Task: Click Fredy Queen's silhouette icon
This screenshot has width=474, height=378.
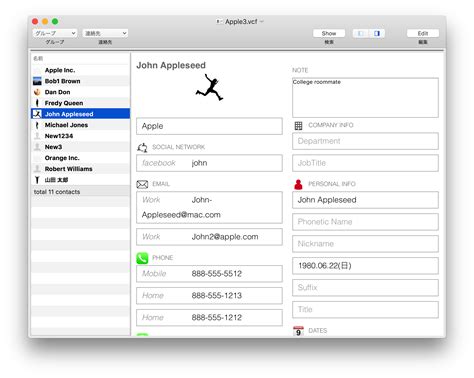Action: pos(37,103)
